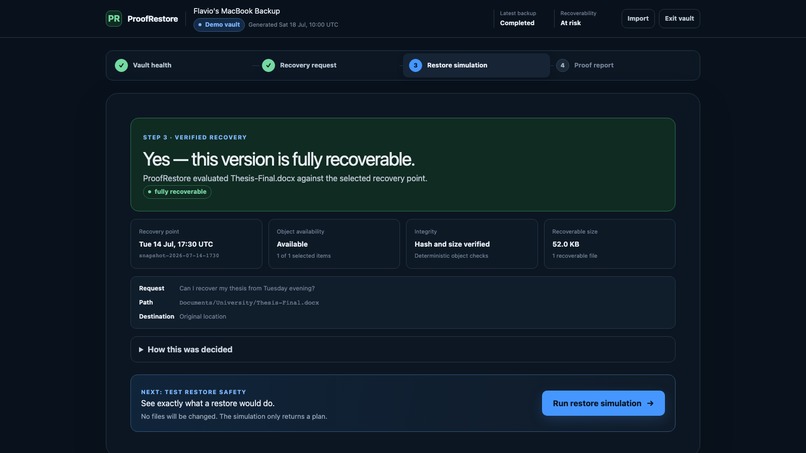Click the Yes this version is fully recoverable heading
The height and width of the screenshot is (453, 806).
(x=279, y=159)
